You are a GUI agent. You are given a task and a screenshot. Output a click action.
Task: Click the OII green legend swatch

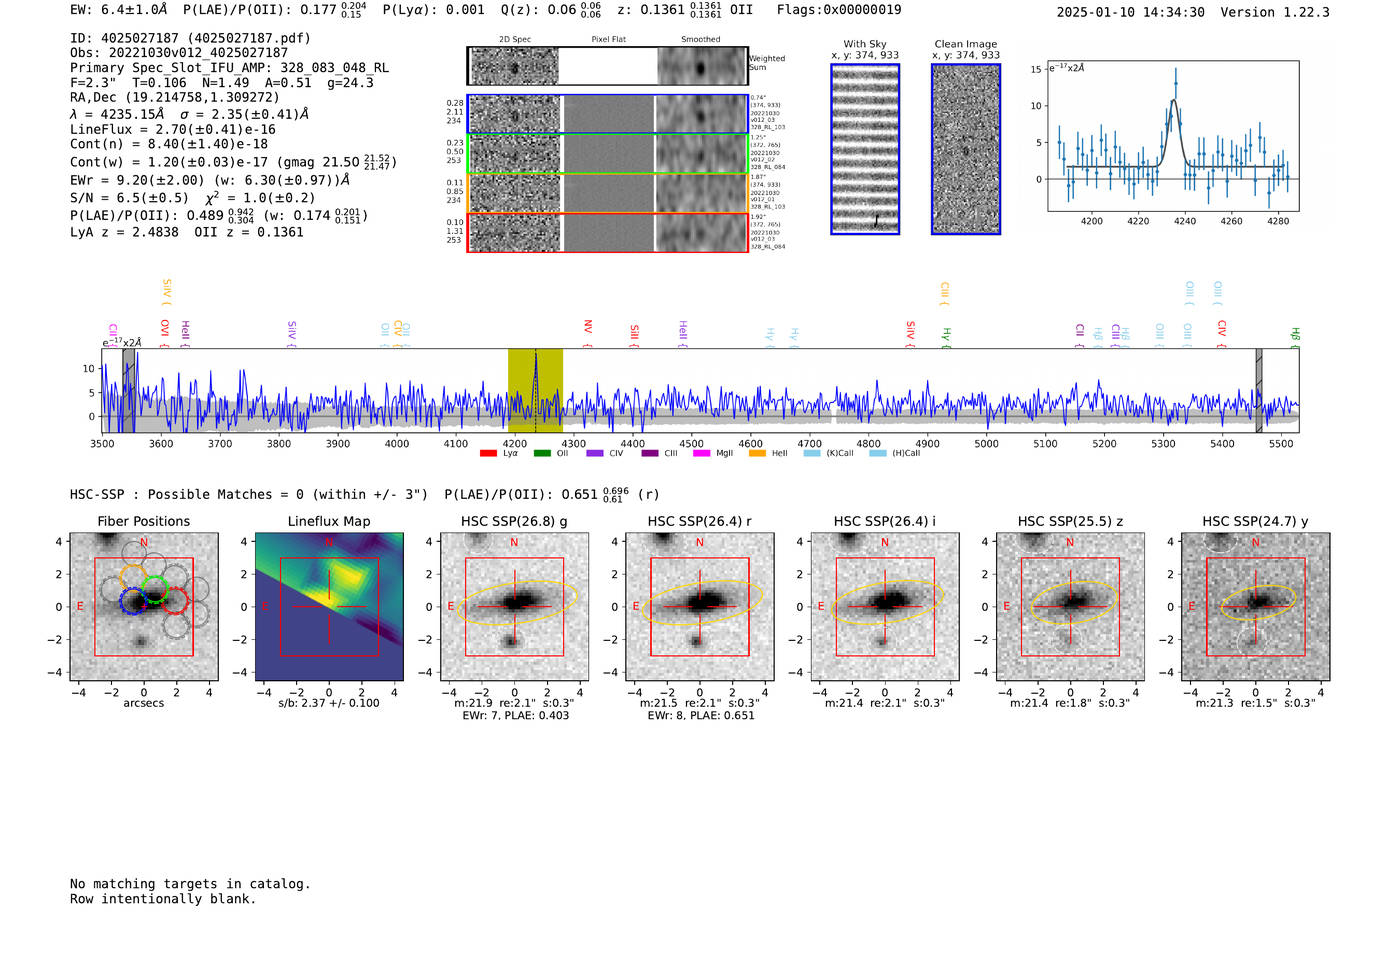coord(542,453)
